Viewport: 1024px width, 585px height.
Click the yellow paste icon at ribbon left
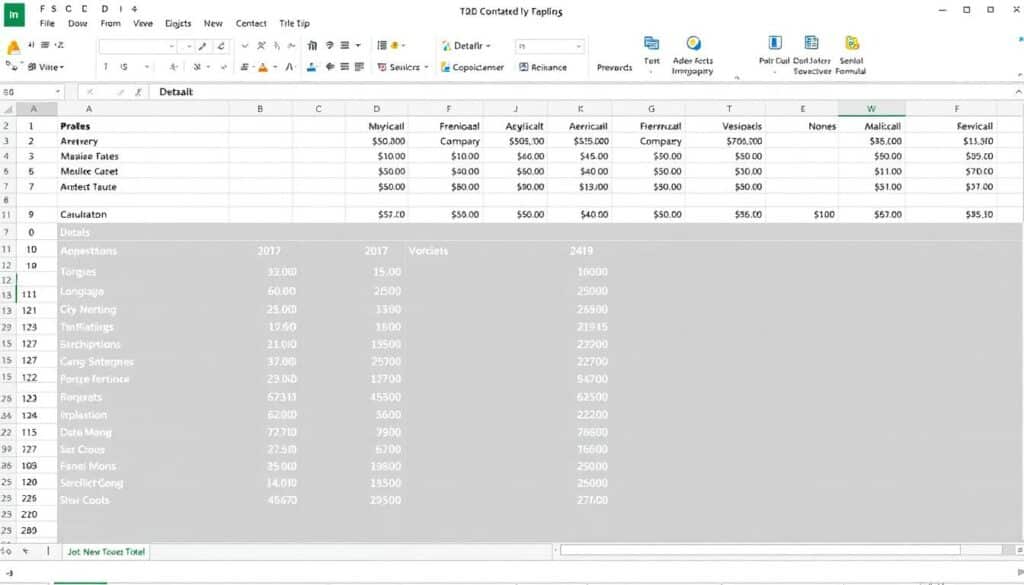(13, 47)
